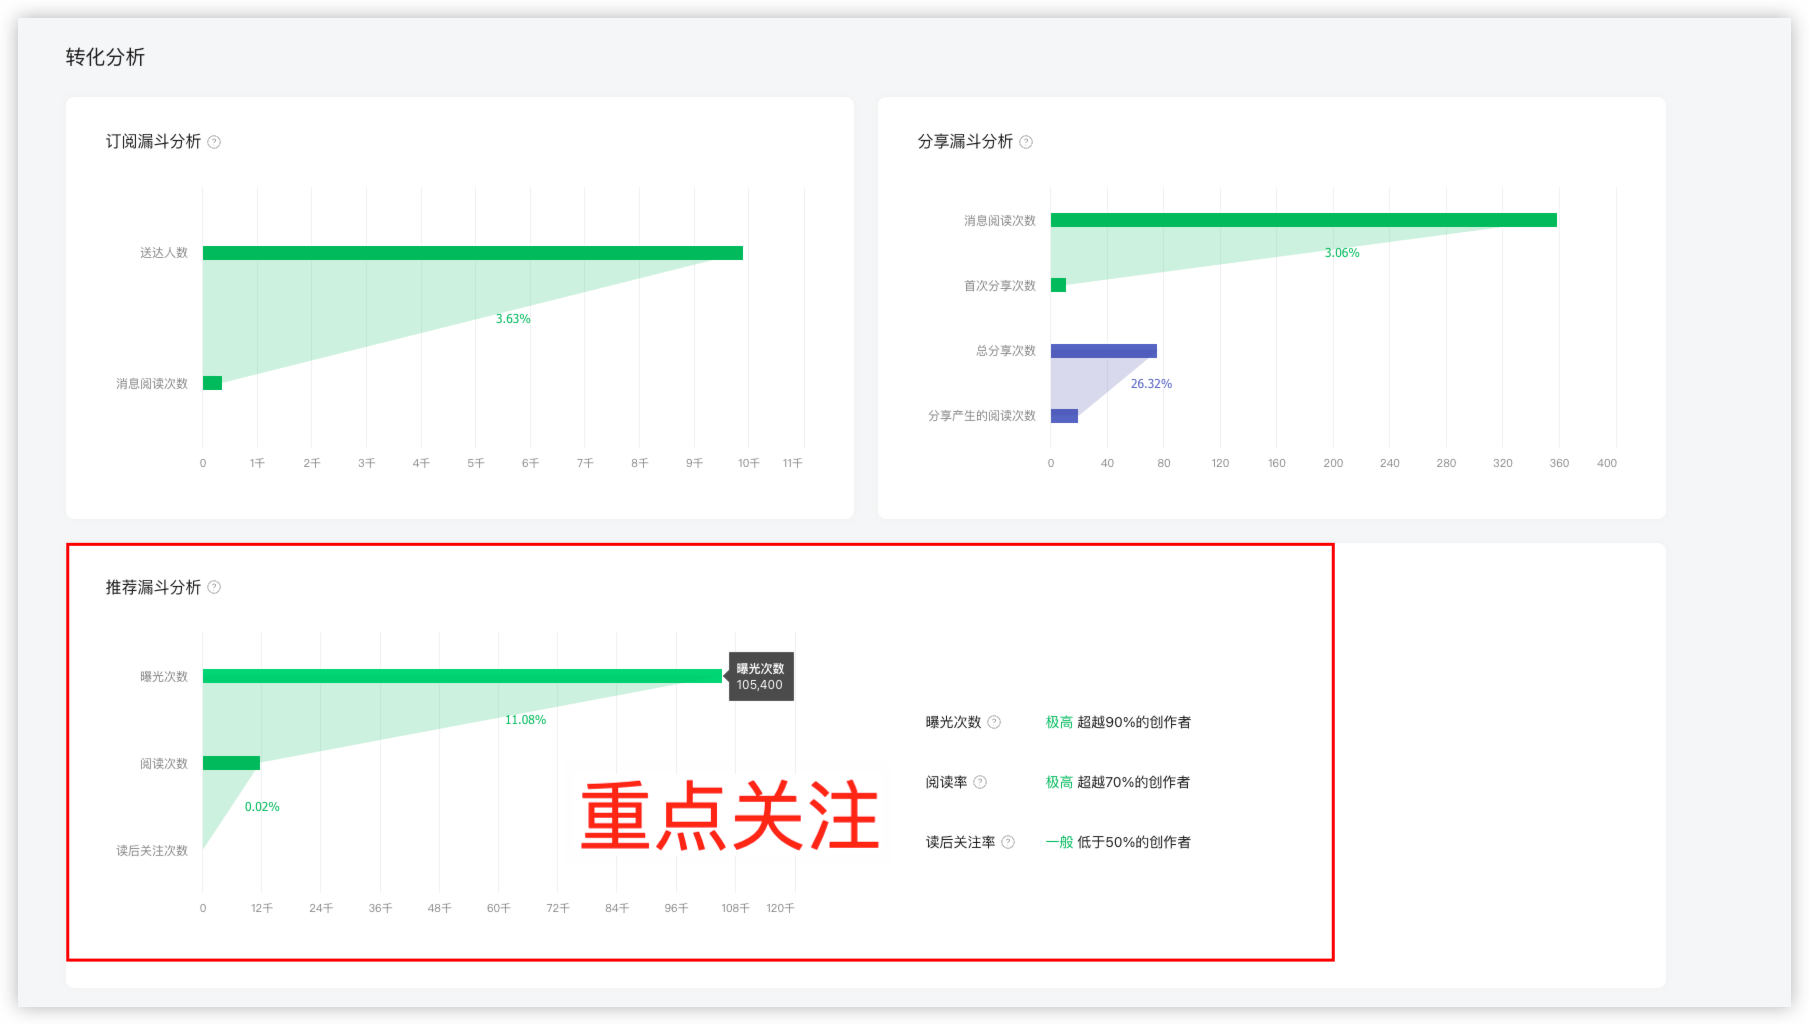Click help icon beside 分享漏斗分析 title
Screen dimensions: 1809x1025
point(1026,142)
